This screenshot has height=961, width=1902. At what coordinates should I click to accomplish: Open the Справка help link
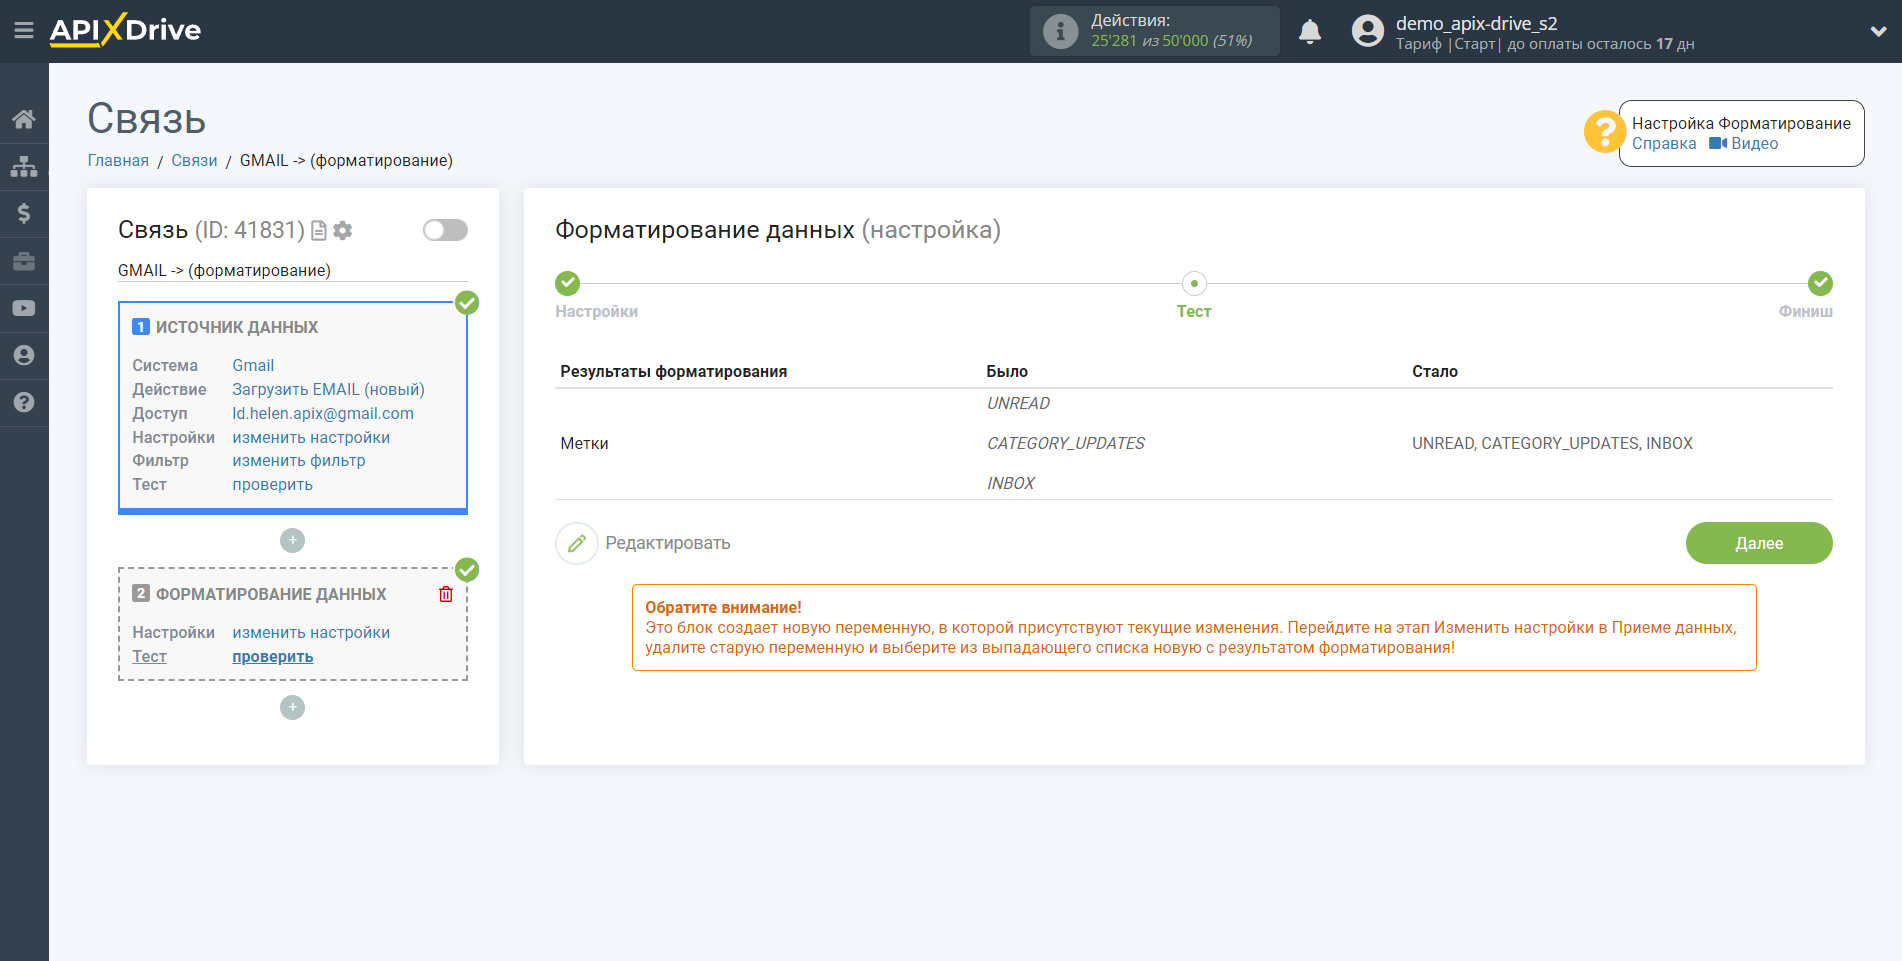point(1664,143)
